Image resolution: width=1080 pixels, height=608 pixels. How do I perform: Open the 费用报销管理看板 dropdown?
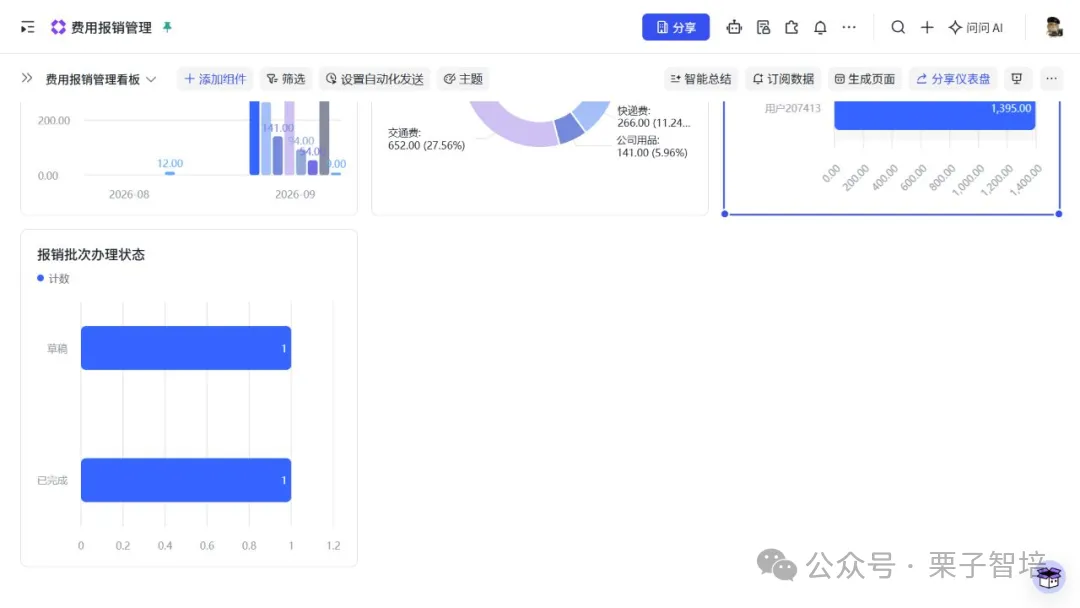click(x=101, y=79)
